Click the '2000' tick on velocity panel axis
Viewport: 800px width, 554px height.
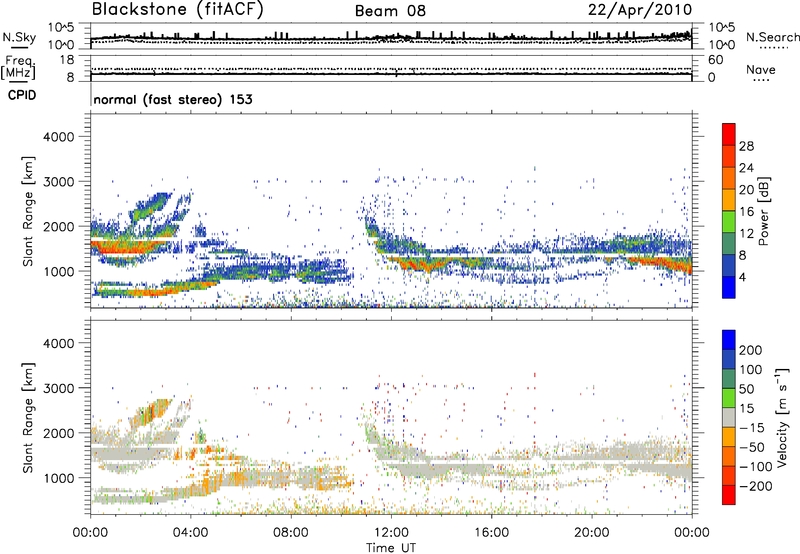click(58, 434)
